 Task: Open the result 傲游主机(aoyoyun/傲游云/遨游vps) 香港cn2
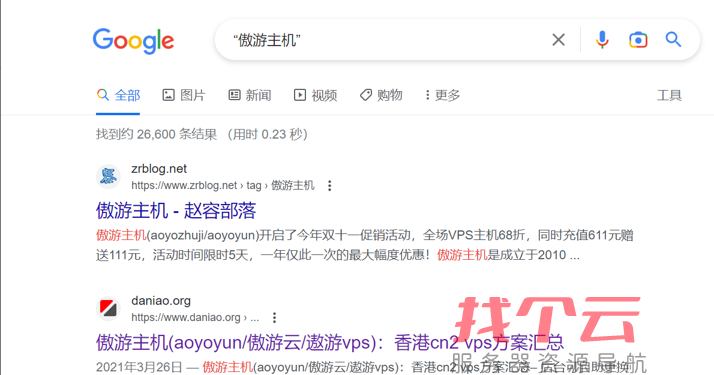[x=330, y=342]
